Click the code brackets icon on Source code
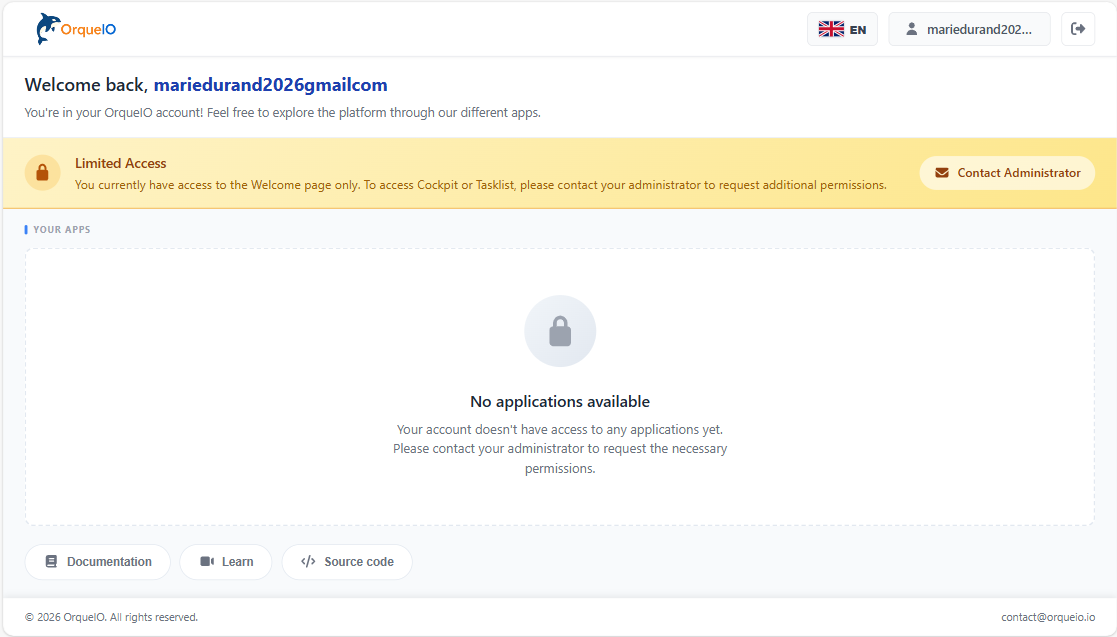The image size is (1117, 637). click(309, 561)
